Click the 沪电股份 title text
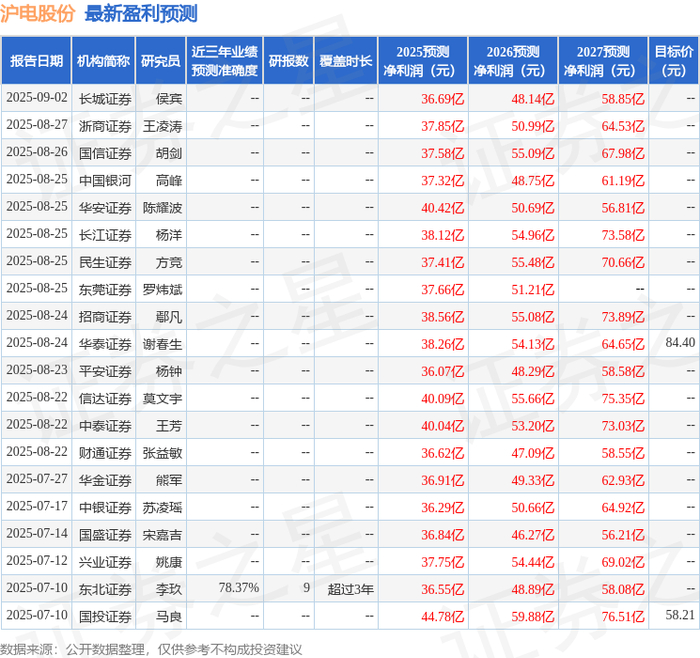This screenshot has height=658, width=700. tap(38, 13)
